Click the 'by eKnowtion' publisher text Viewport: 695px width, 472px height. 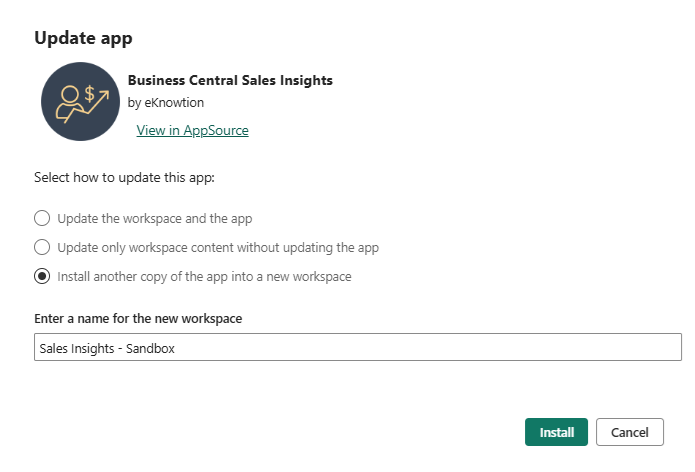pyautogui.click(x=166, y=102)
